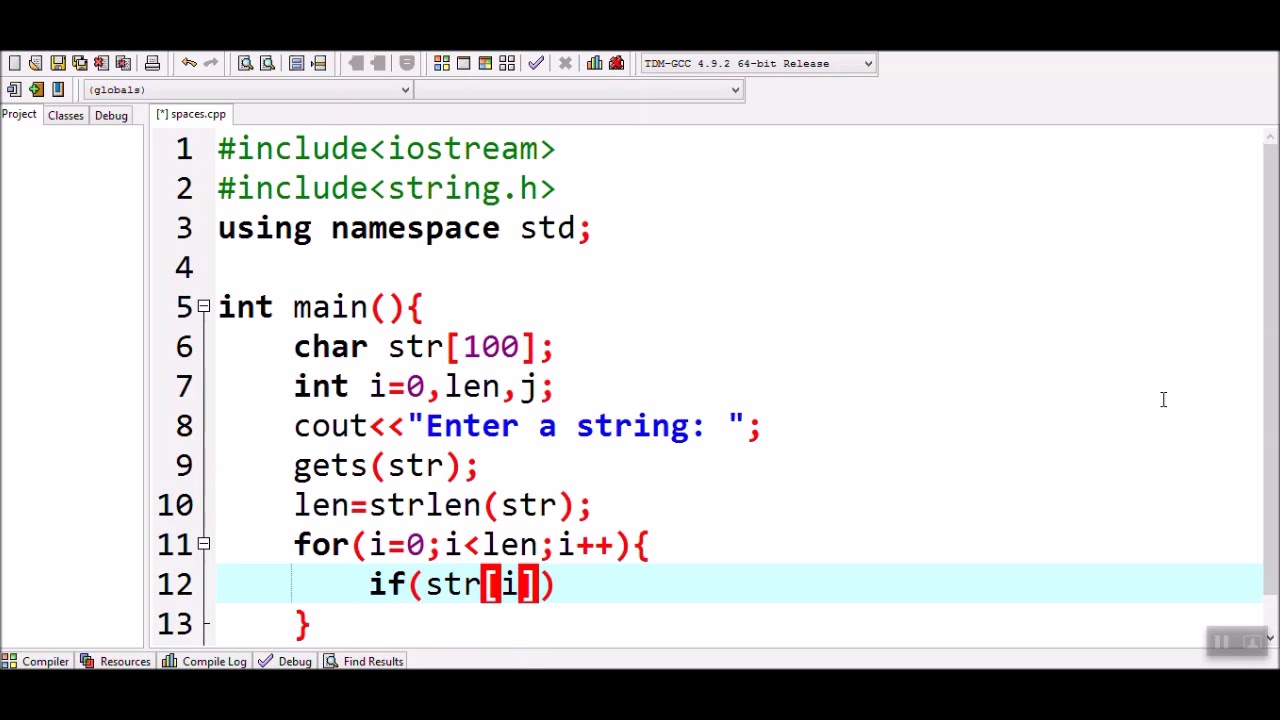Stop execution with the gray X icon
The width and height of the screenshot is (1280, 720).
[x=565, y=63]
